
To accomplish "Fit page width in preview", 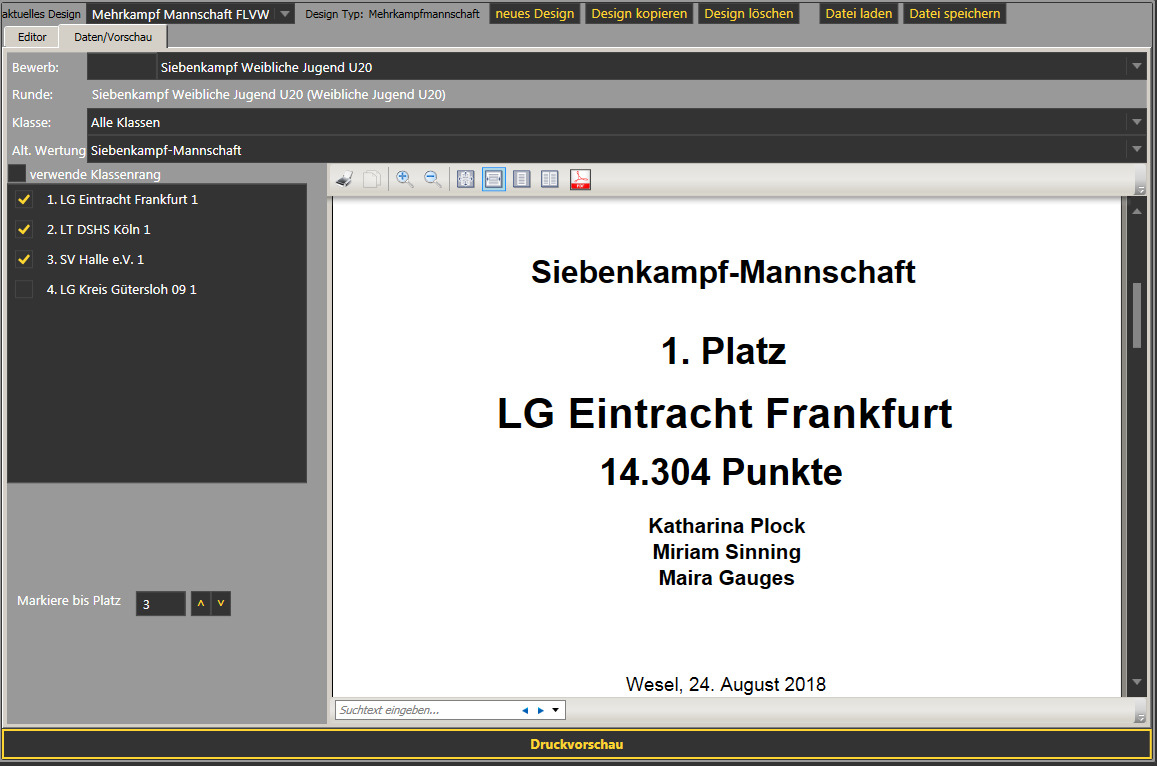I will [x=494, y=179].
